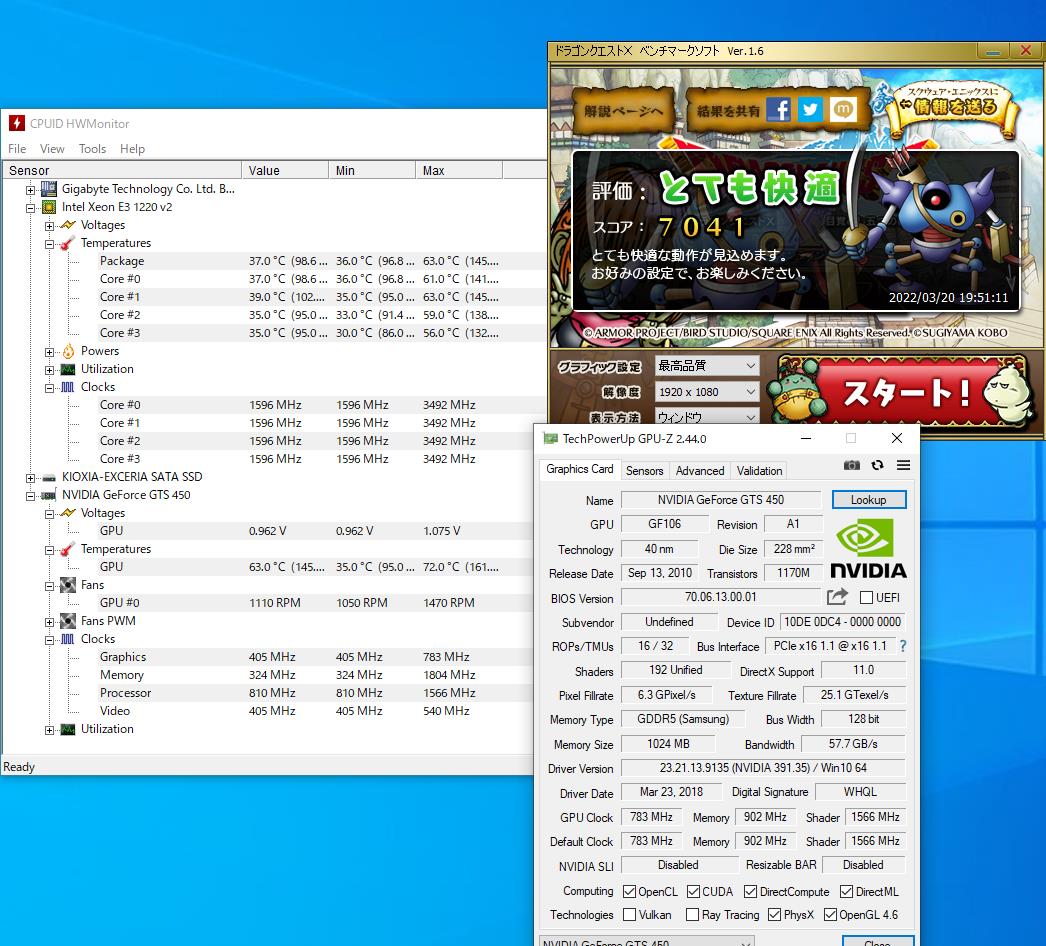Switch to GPU-Z Advanced tab
The image size is (1046, 946).
click(x=700, y=470)
